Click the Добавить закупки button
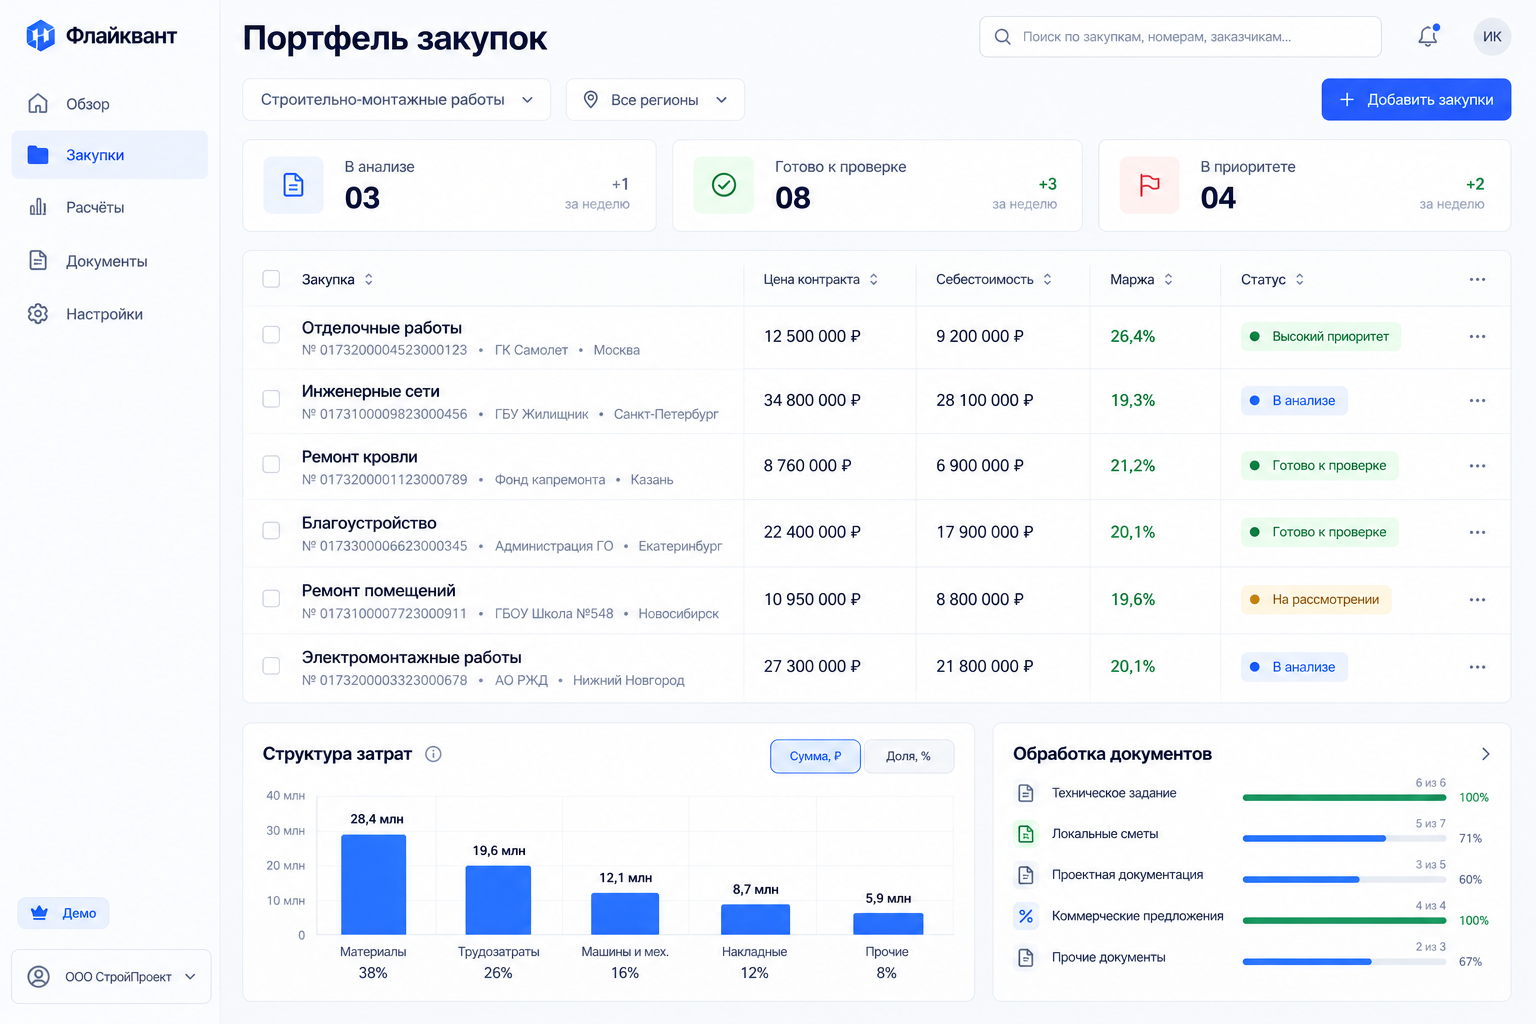 (x=1416, y=100)
